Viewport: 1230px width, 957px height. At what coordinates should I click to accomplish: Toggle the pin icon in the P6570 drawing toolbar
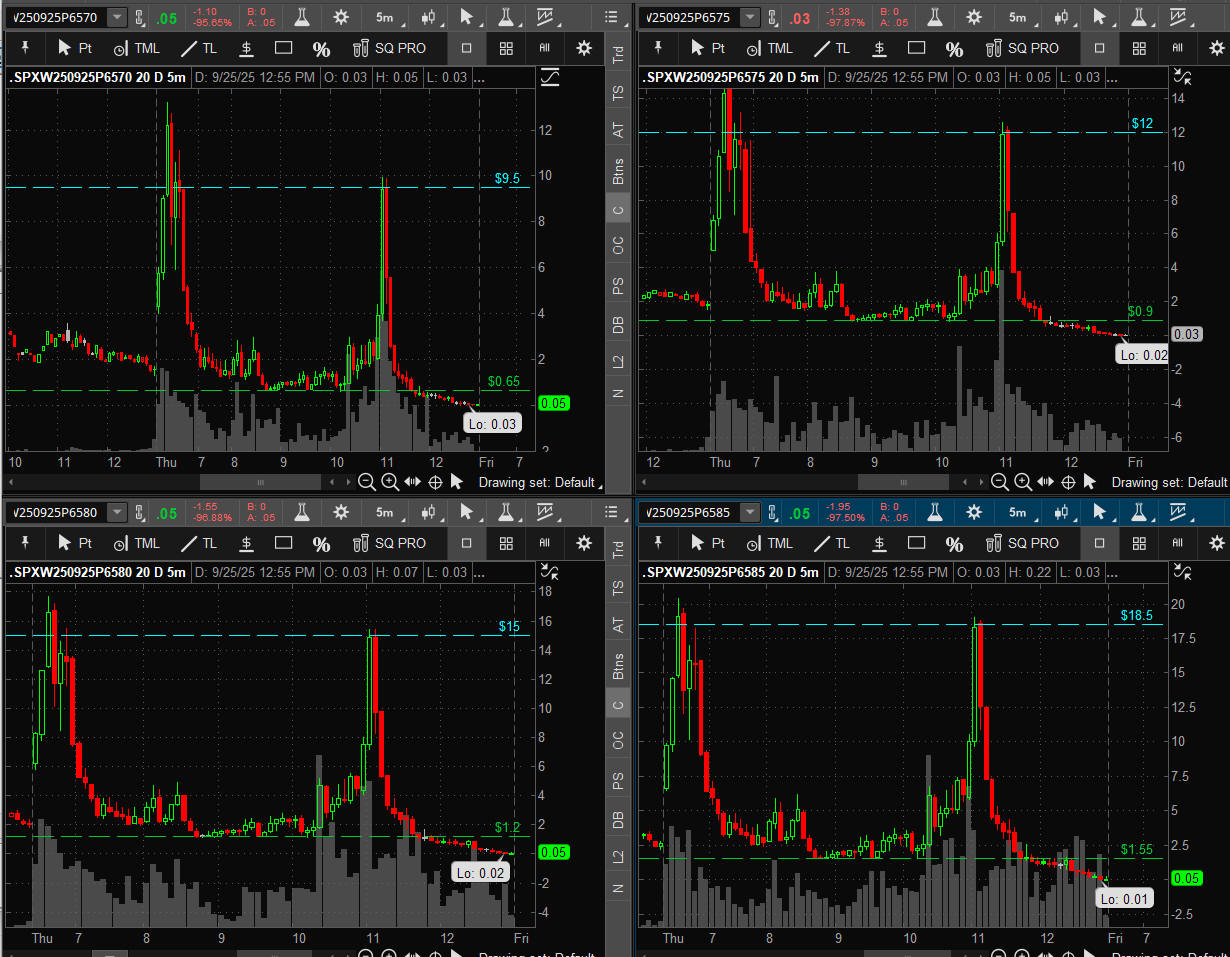(x=25, y=48)
